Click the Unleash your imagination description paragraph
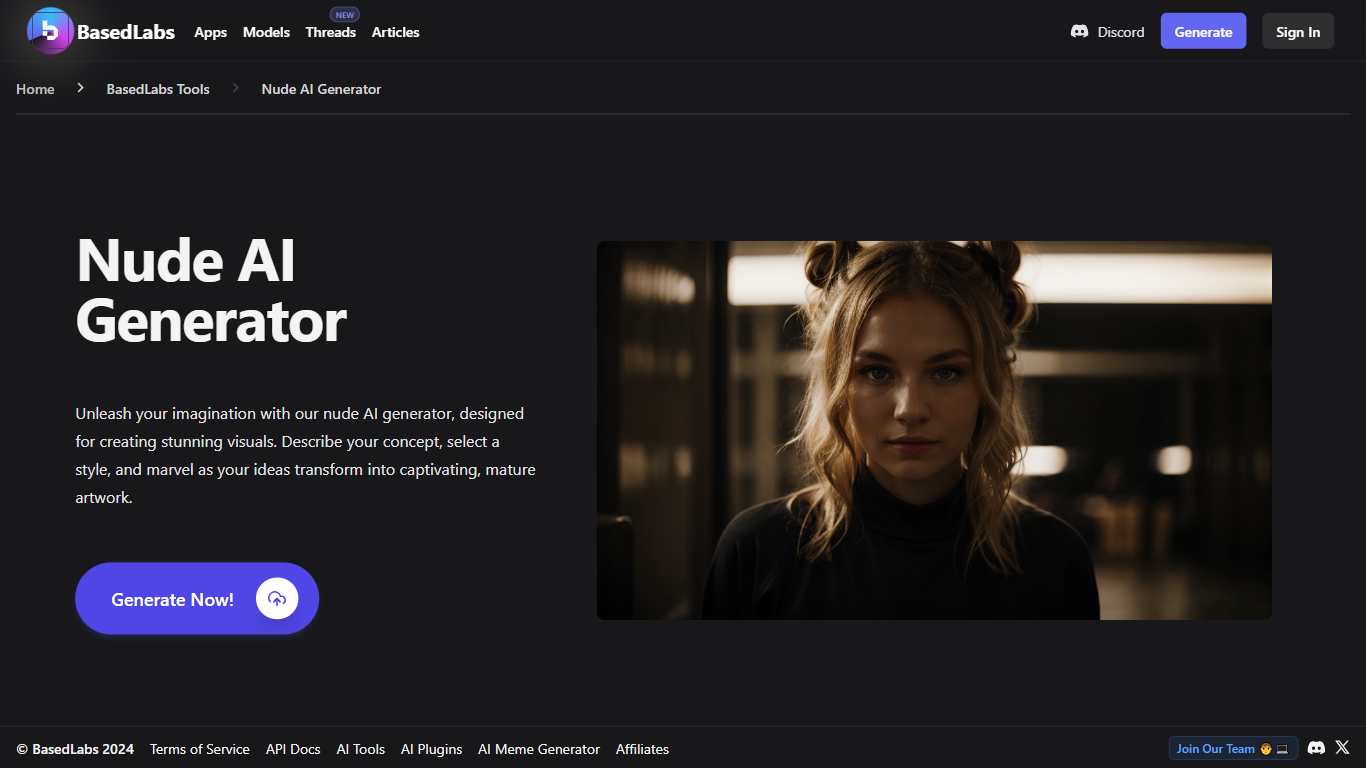Image resolution: width=1366 pixels, height=768 pixels. (x=306, y=455)
